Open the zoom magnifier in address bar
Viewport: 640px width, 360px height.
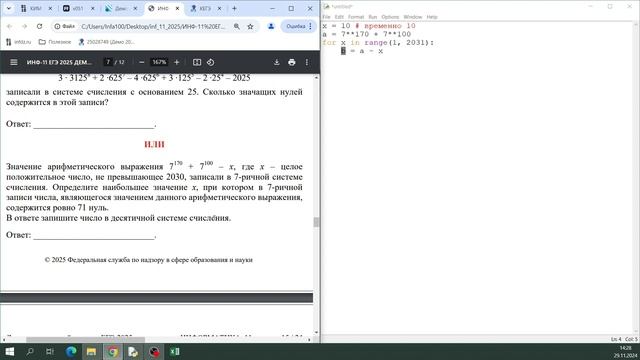point(237,26)
